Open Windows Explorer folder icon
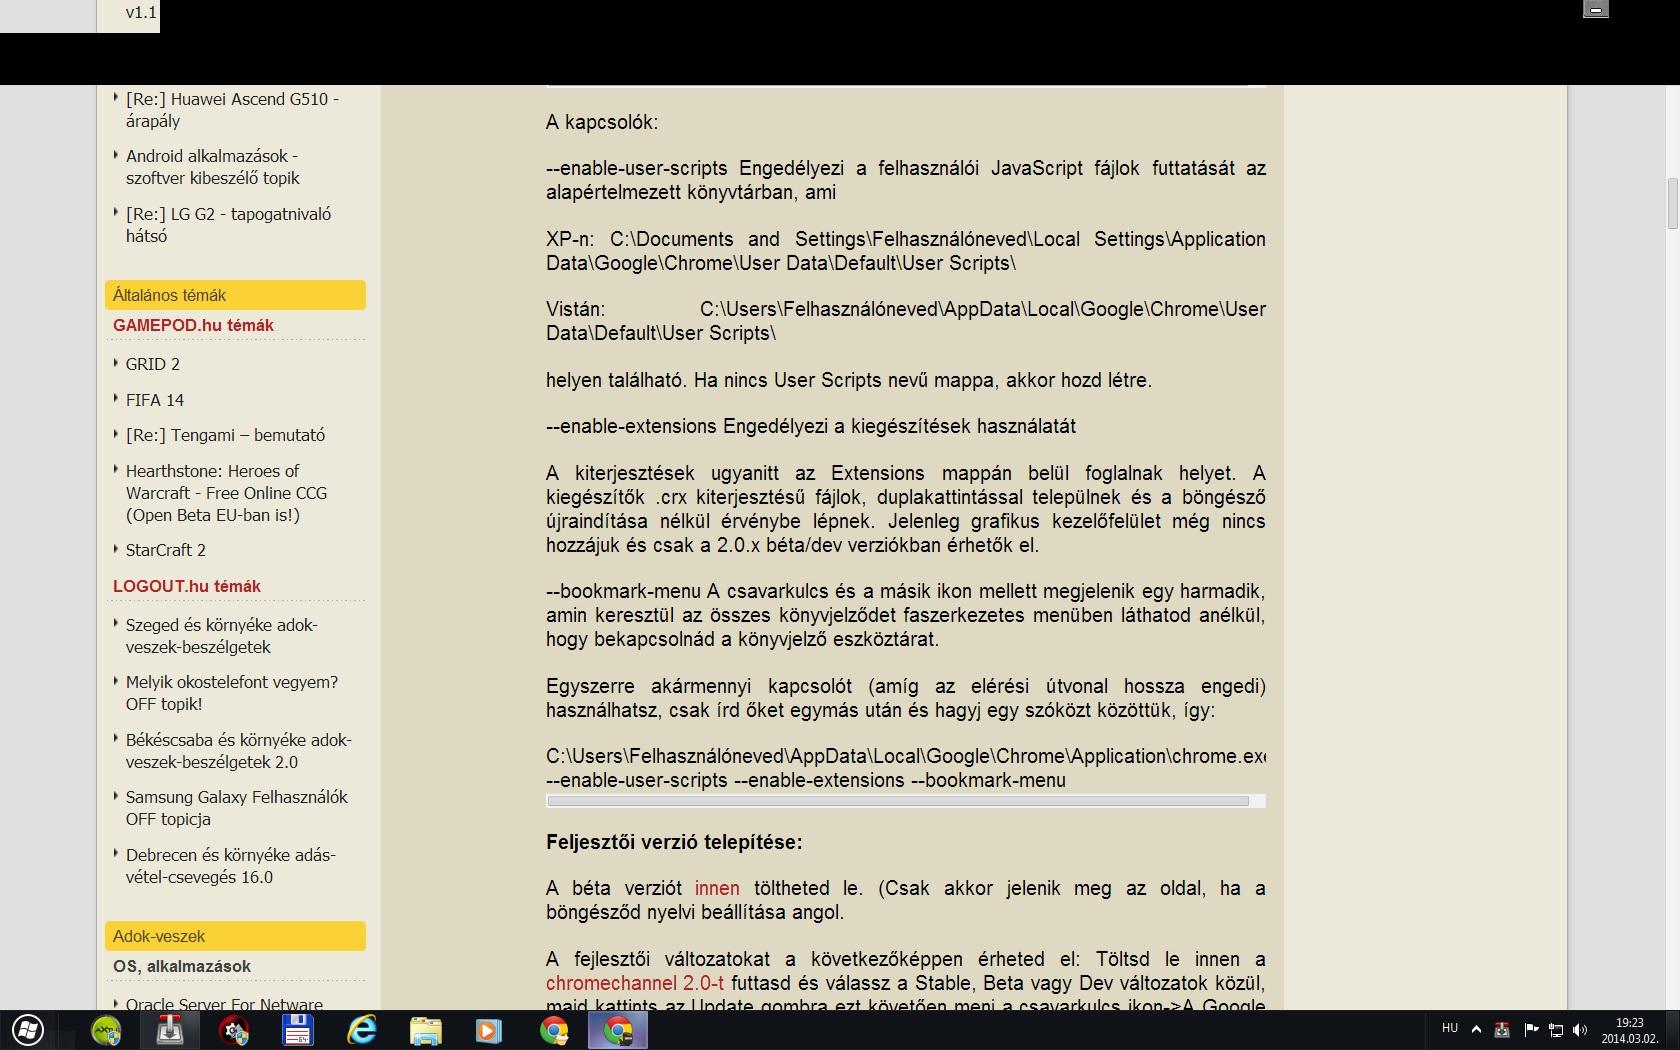Screen dimensions: 1680x1050 coord(426,1030)
